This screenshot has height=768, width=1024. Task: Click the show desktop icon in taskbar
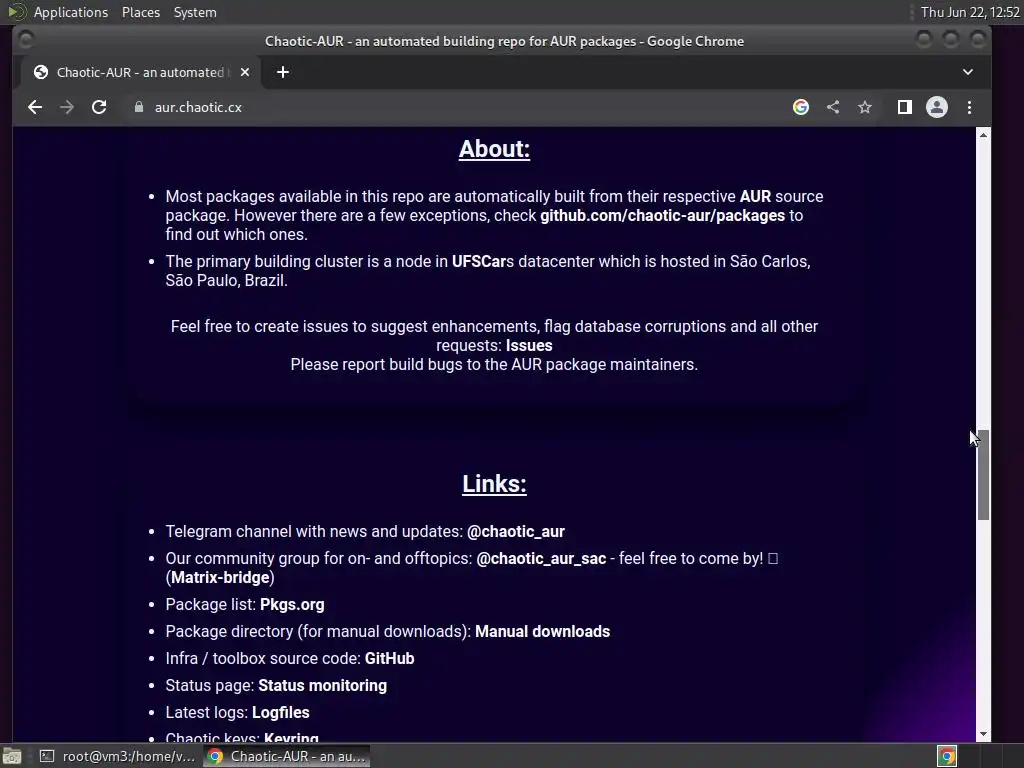(12, 756)
